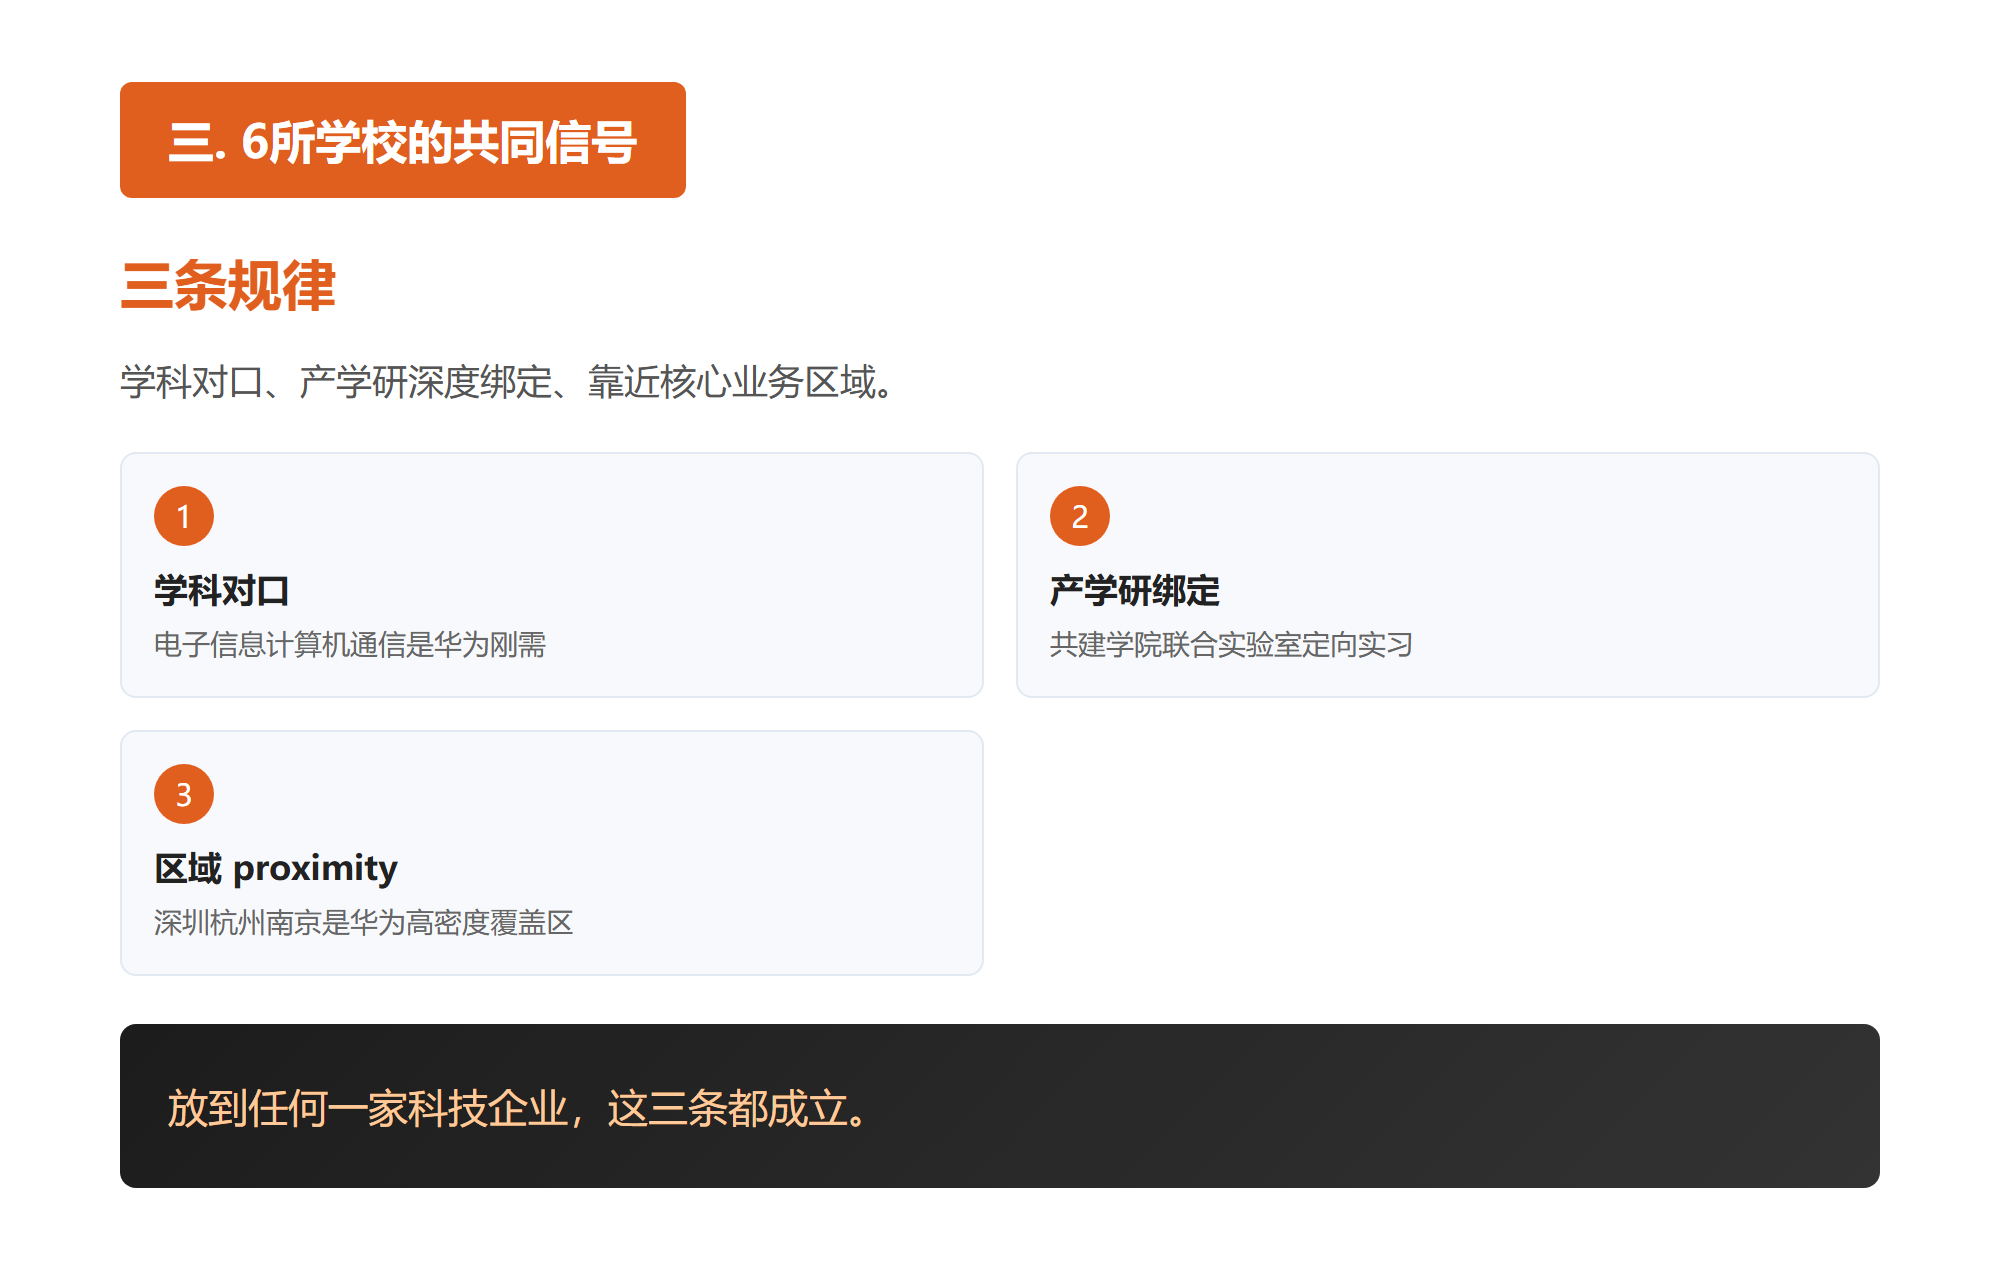Select the card title '产学研绑定'
2000x1268 pixels.
pyautogui.click(x=1135, y=590)
